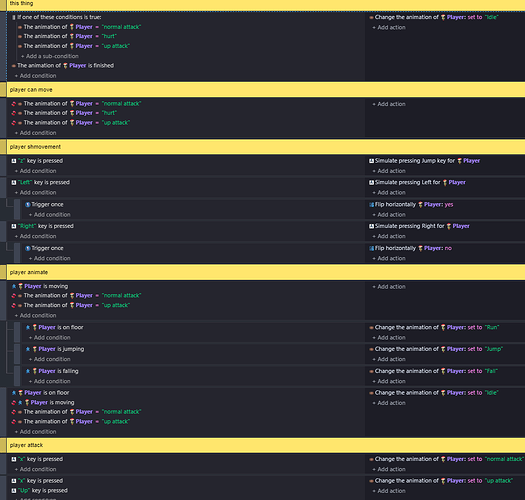Select the "Simulate pressing Left for Player" action
The height and width of the screenshot is (500, 525).
click(418, 183)
